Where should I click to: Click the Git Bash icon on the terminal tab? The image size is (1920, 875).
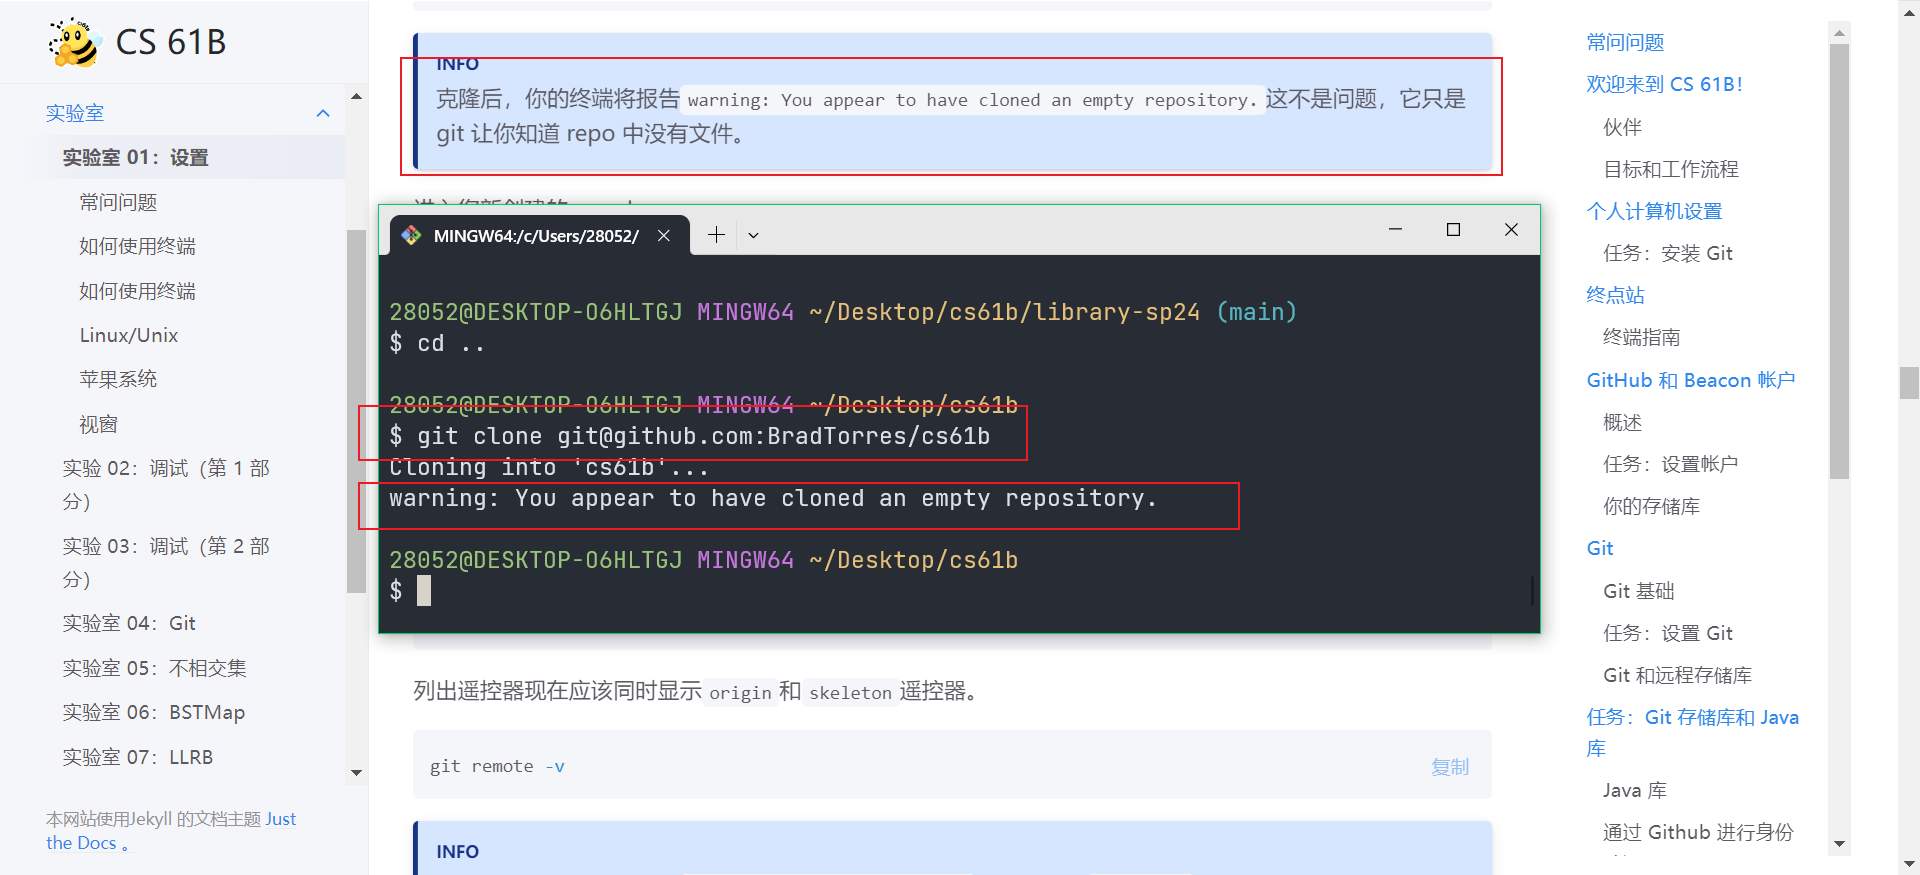click(411, 236)
